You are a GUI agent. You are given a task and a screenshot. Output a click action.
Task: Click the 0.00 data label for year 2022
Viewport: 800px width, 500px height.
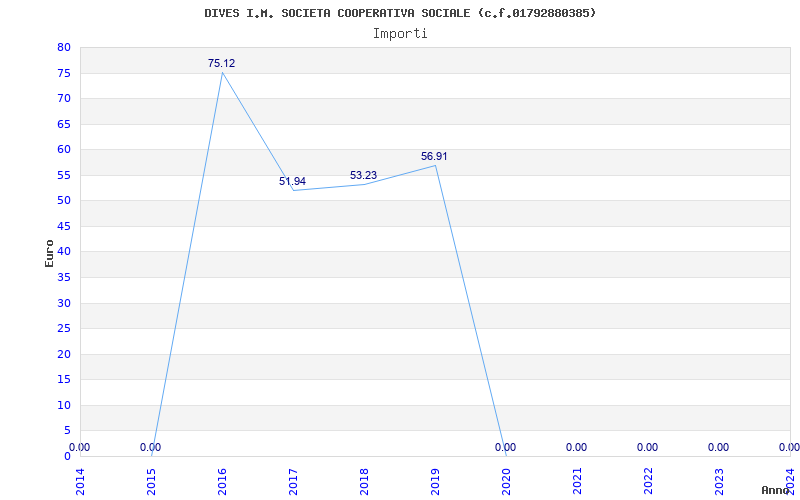(x=647, y=447)
